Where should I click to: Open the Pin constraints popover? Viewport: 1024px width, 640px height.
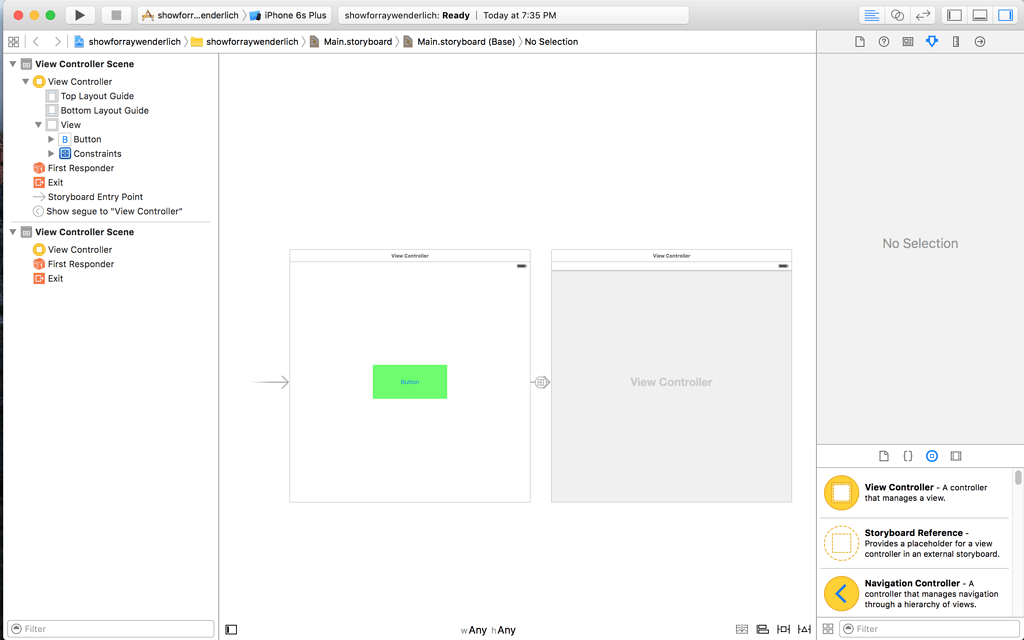click(782, 628)
